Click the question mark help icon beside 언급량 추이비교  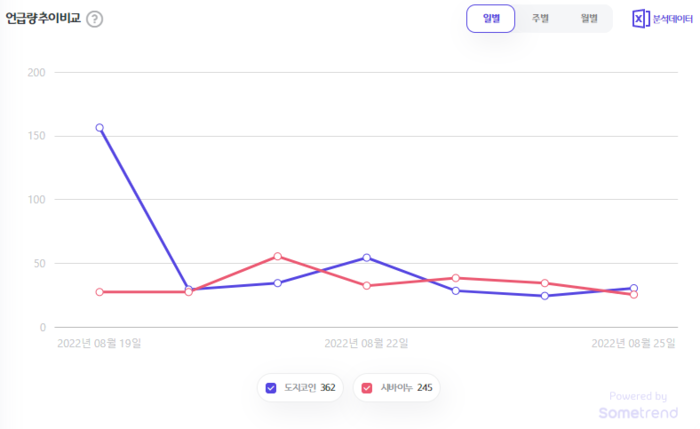click(x=94, y=20)
